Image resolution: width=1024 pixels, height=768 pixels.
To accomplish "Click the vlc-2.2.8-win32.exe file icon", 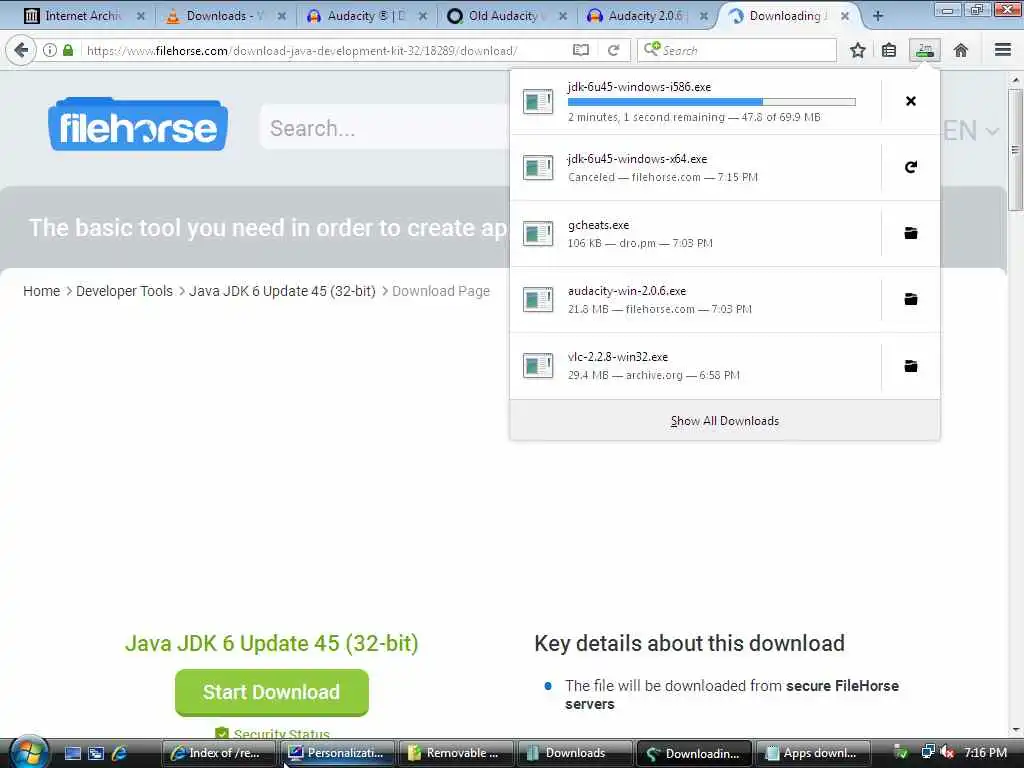I will (538, 366).
